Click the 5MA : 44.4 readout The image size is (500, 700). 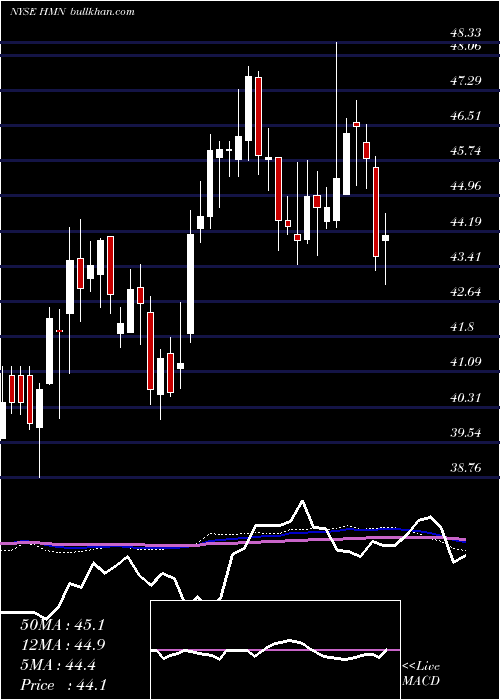58,665
